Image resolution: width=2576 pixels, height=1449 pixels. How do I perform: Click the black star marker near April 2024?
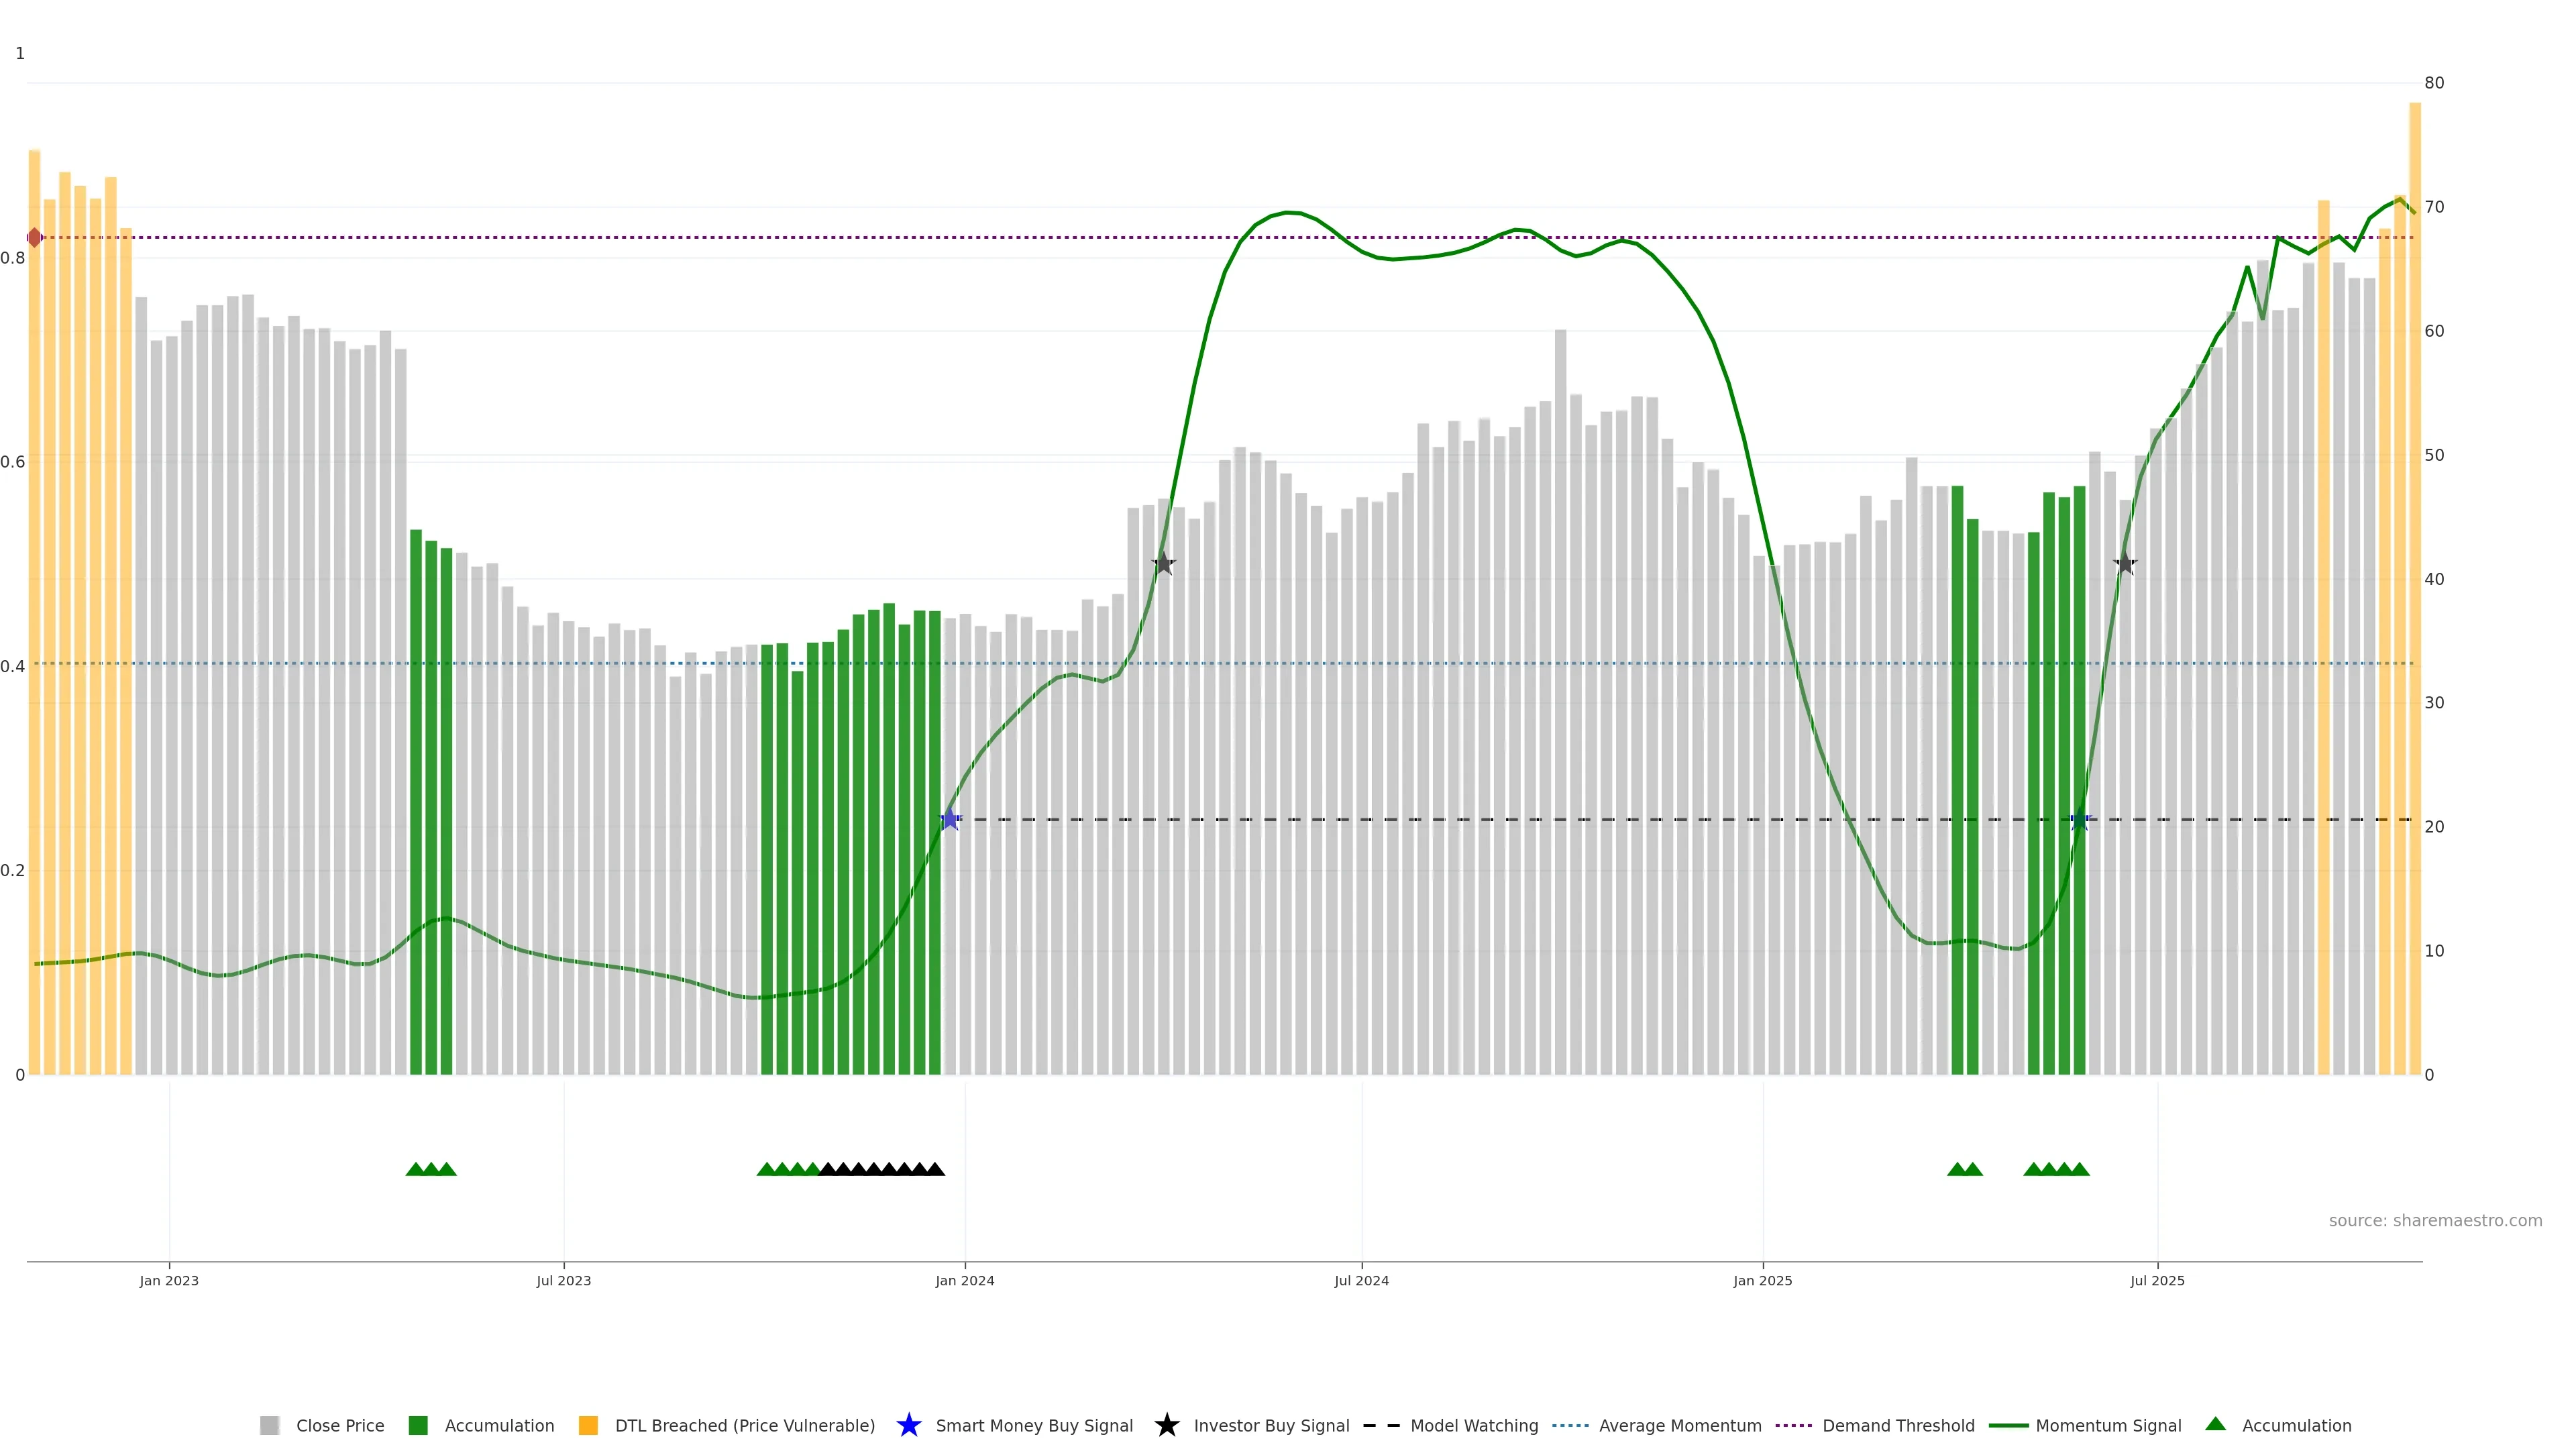tap(1163, 564)
